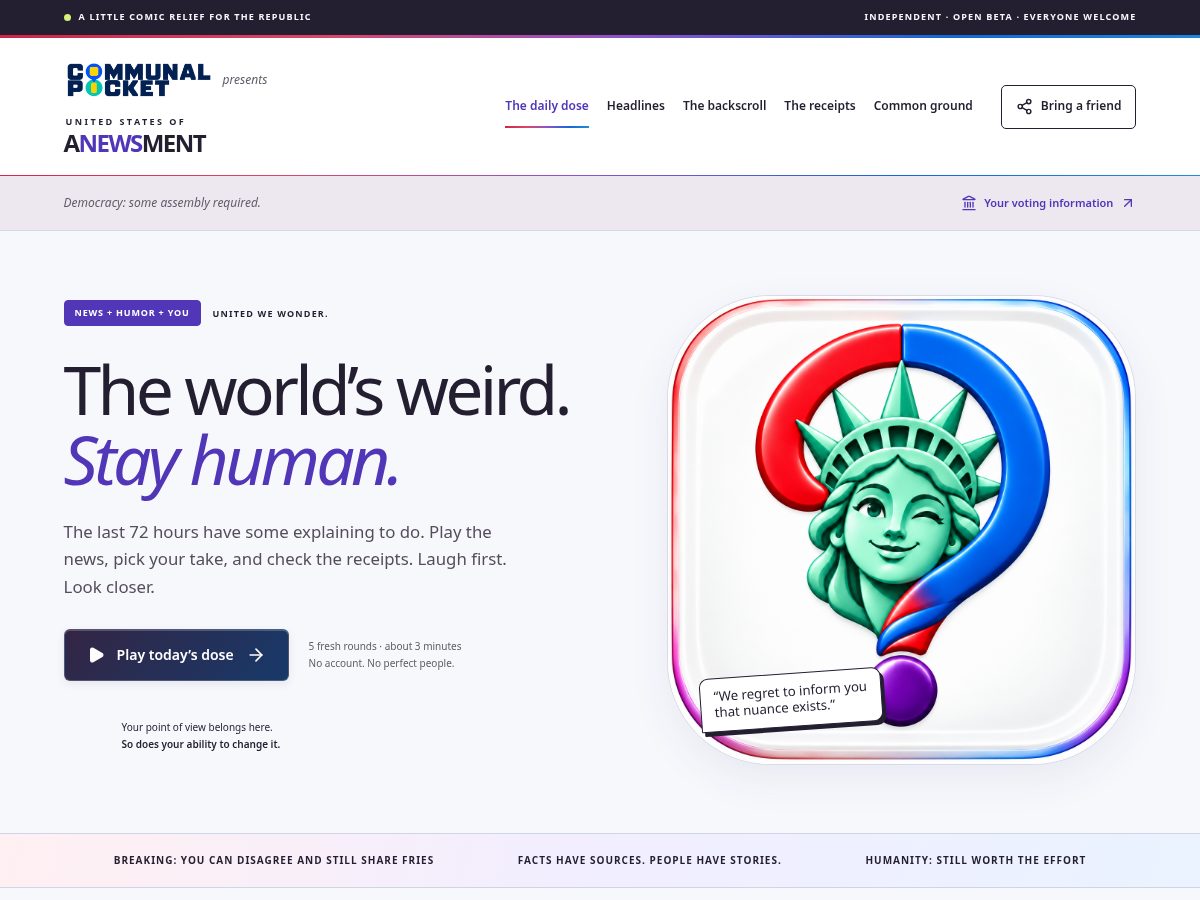Viewport: 1200px width, 900px height.
Task: Click "Humanity: still worth the effort" ticker
Action: pos(975,860)
